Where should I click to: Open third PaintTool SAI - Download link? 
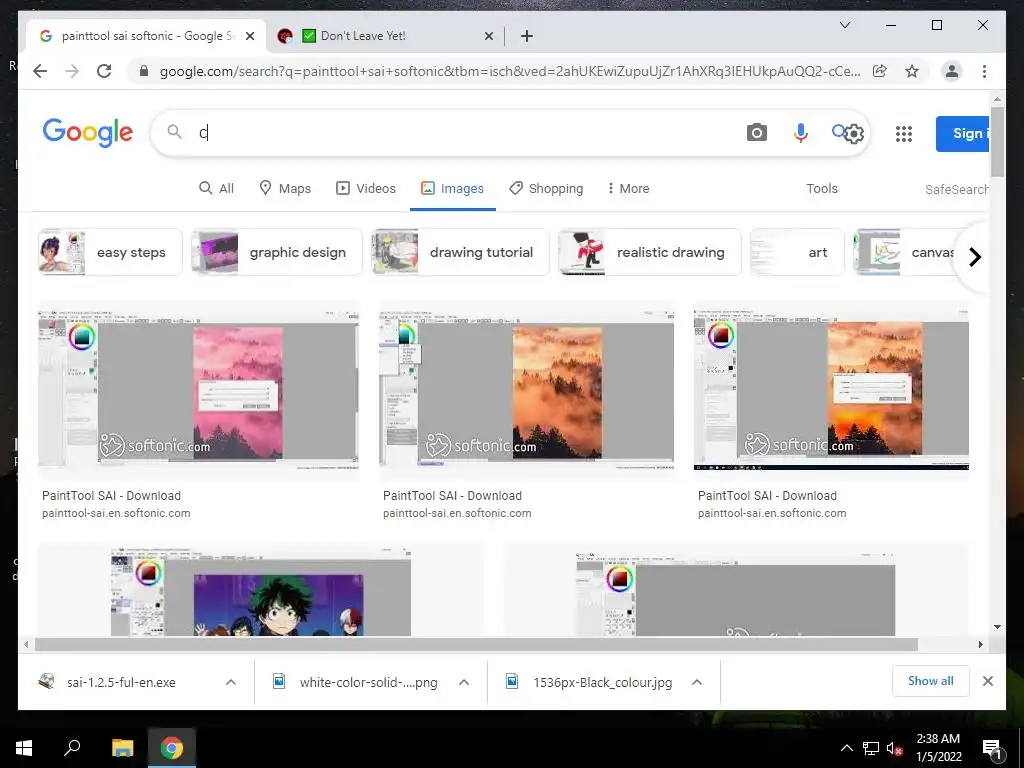(x=767, y=496)
